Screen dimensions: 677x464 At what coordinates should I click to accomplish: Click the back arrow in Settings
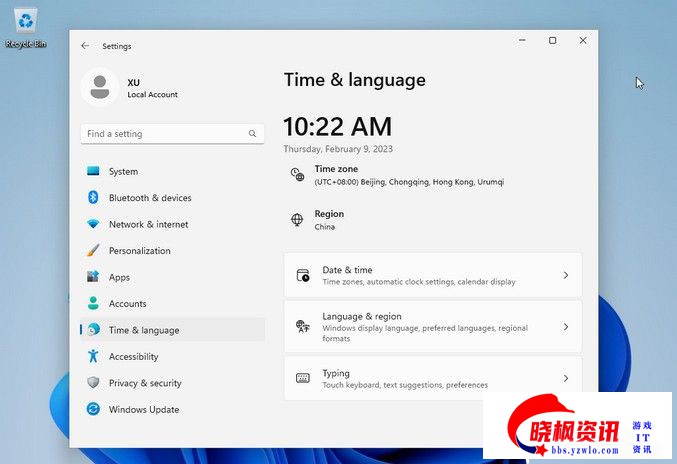click(85, 46)
